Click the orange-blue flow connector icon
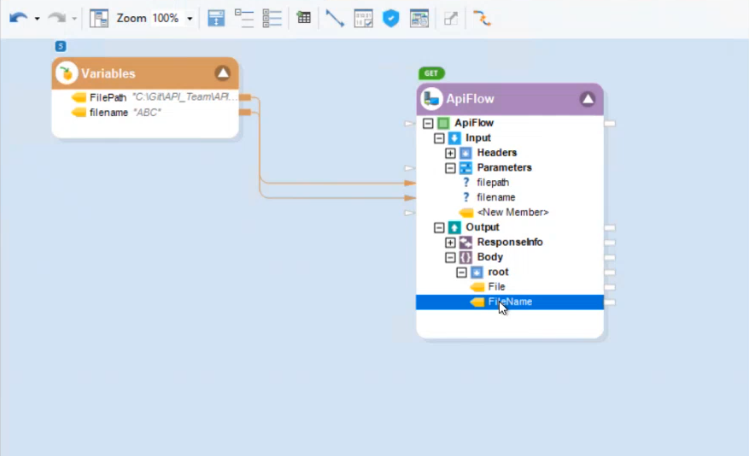The width and height of the screenshot is (749, 456). 482,18
